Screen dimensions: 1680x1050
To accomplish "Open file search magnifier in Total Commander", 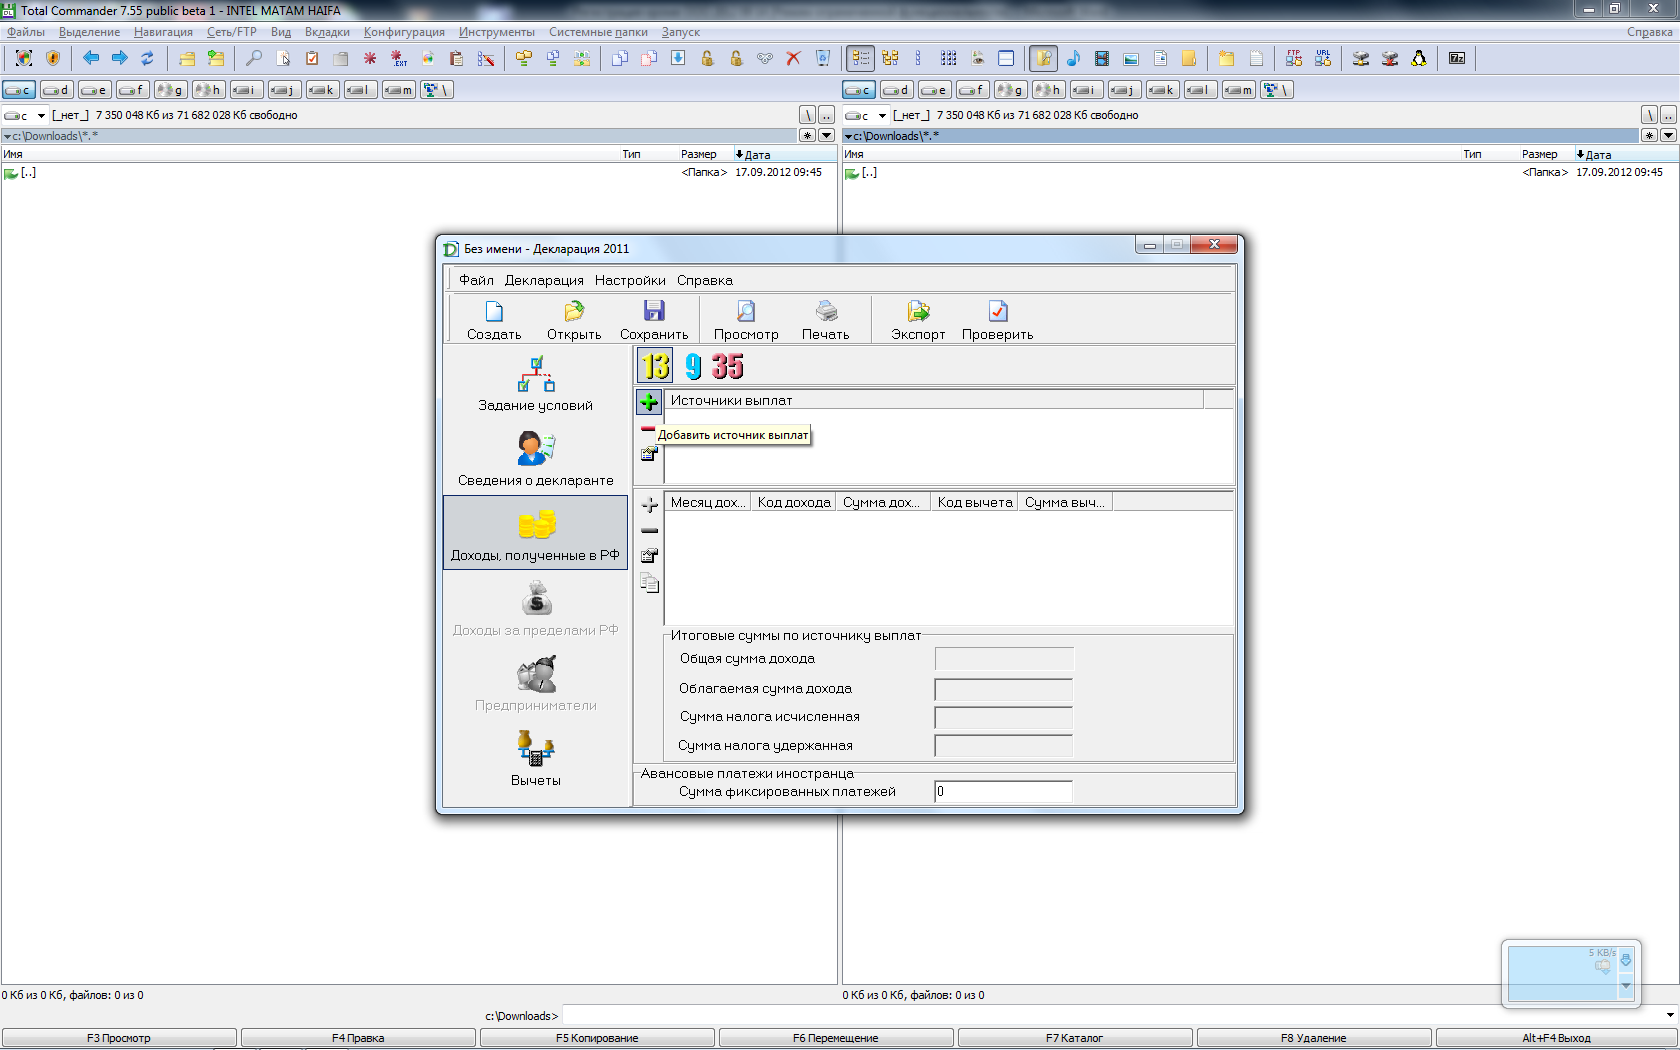I will (254, 58).
